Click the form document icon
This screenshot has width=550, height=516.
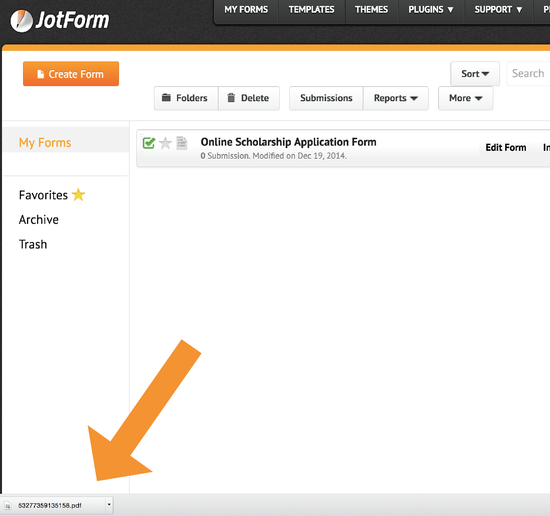click(182, 143)
